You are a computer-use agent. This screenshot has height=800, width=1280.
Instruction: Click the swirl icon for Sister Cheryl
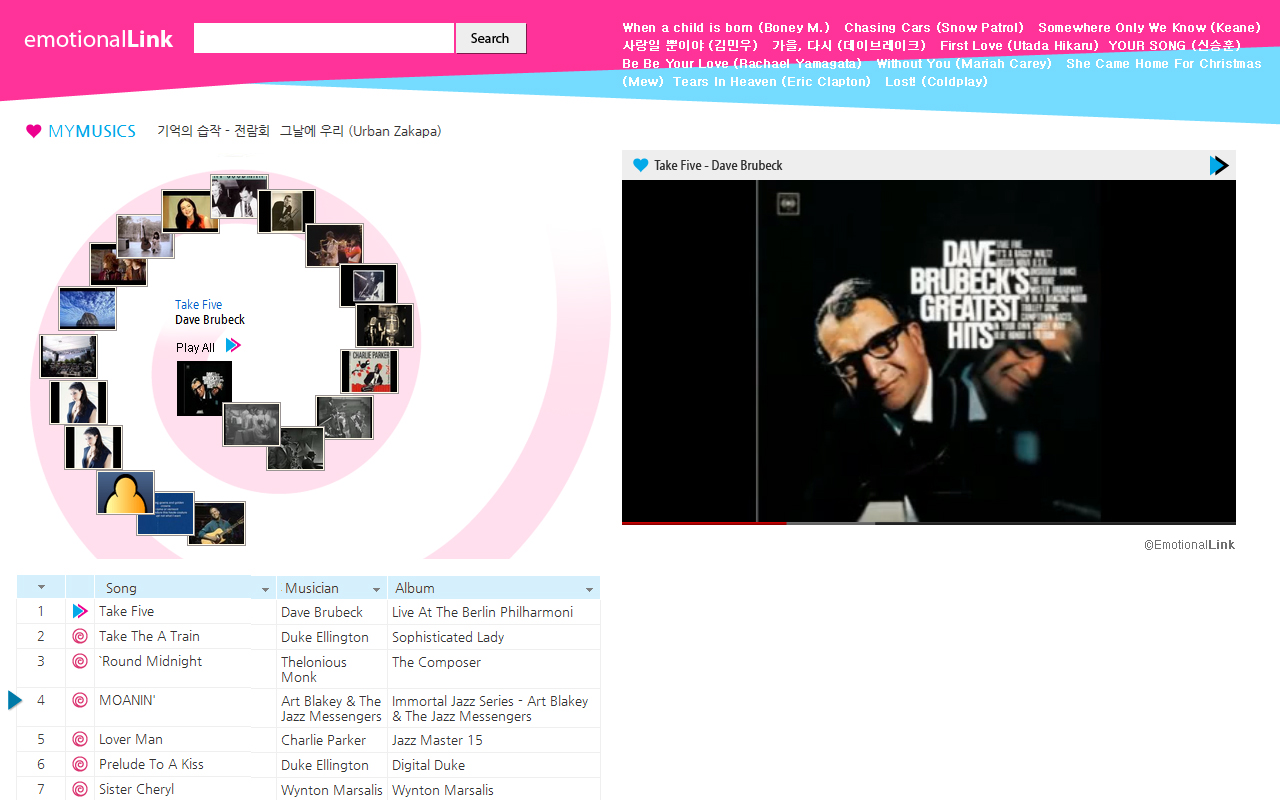click(80, 789)
